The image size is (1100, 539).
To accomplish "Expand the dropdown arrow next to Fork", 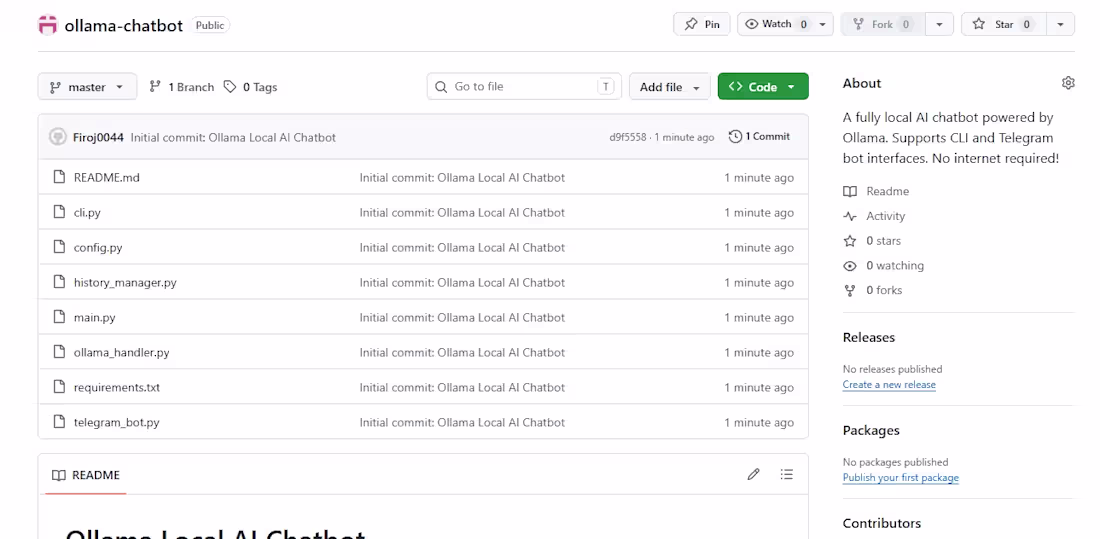I will (x=939, y=24).
